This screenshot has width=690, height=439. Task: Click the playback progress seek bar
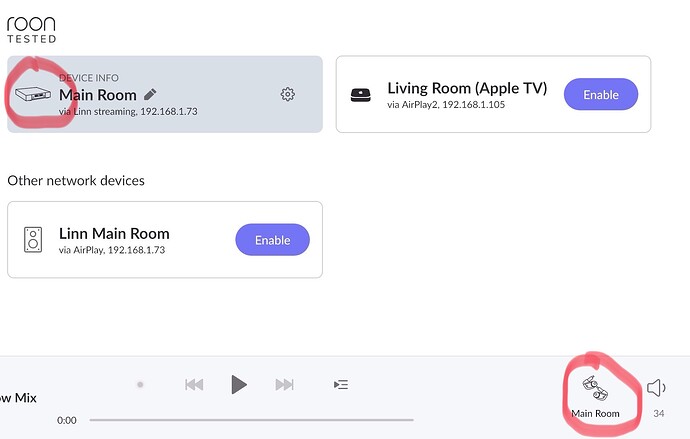[251, 420]
